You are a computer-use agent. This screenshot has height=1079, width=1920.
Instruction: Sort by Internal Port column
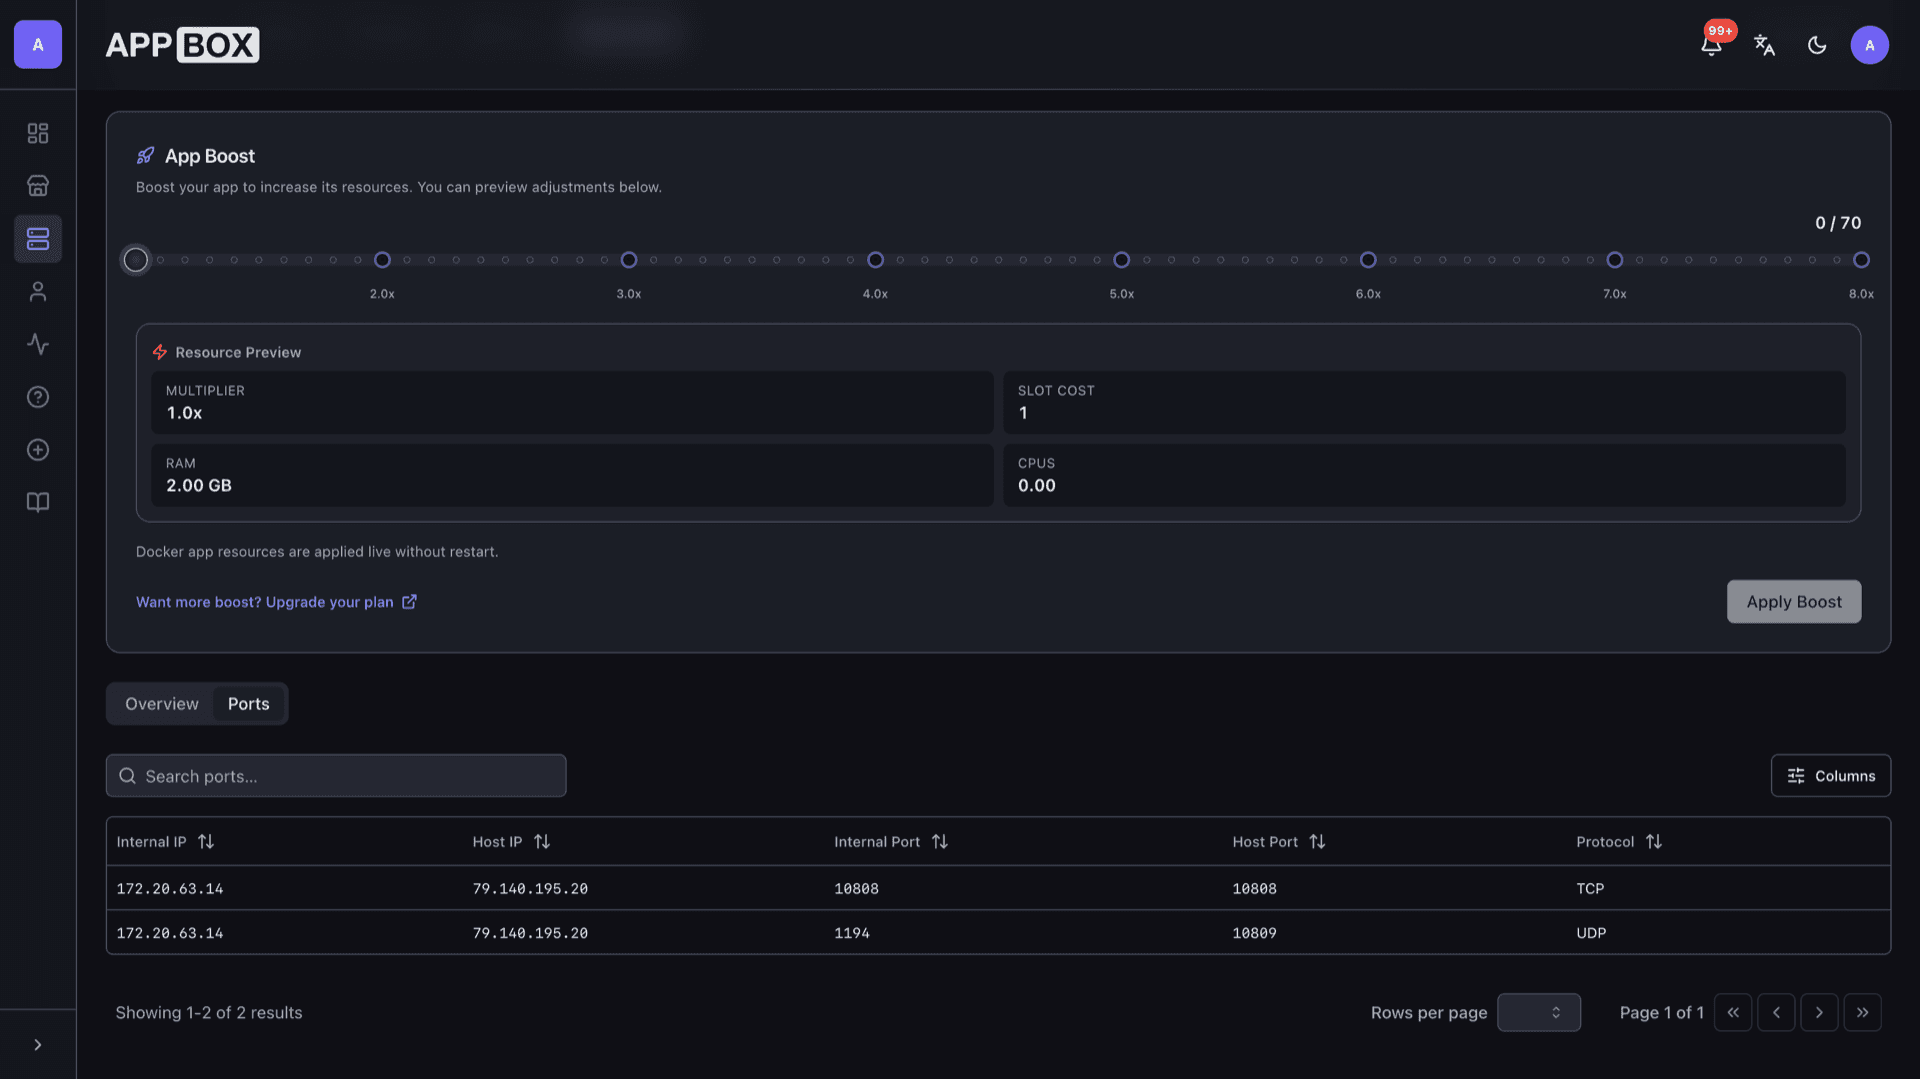891,842
